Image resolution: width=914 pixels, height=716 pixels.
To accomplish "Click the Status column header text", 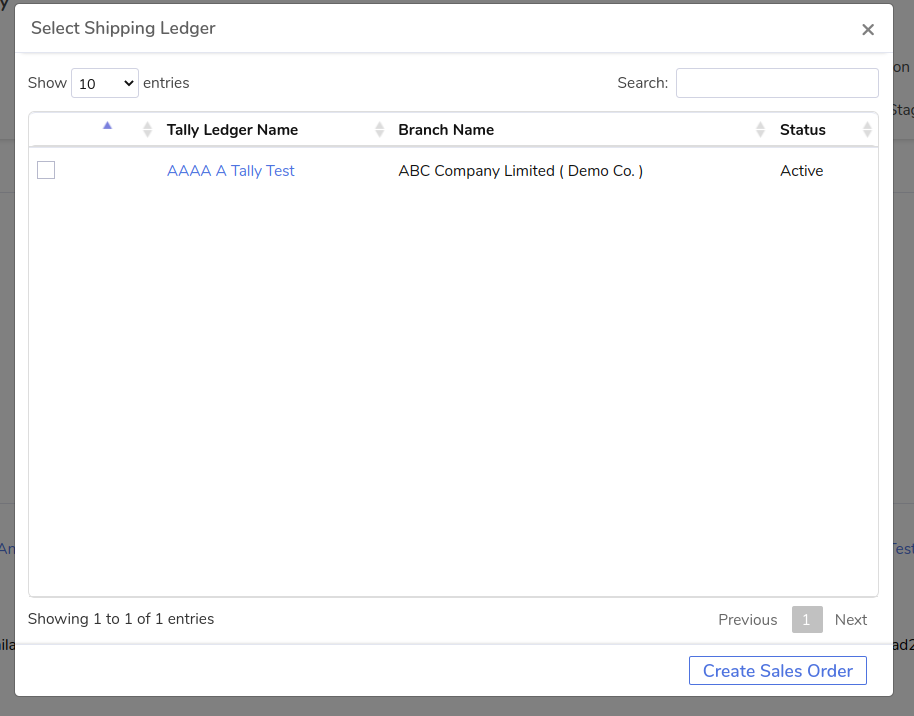I will [x=803, y=130].
